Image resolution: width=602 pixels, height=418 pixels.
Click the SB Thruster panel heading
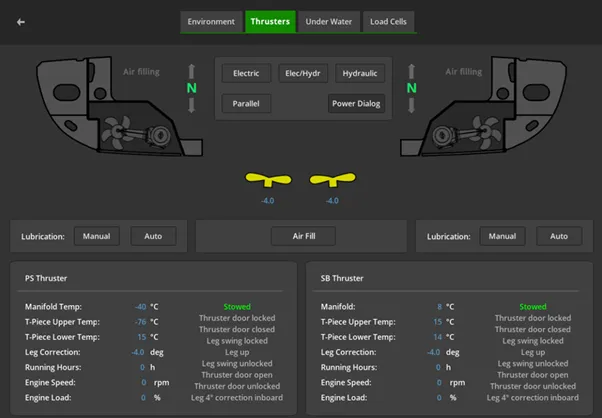342,278
